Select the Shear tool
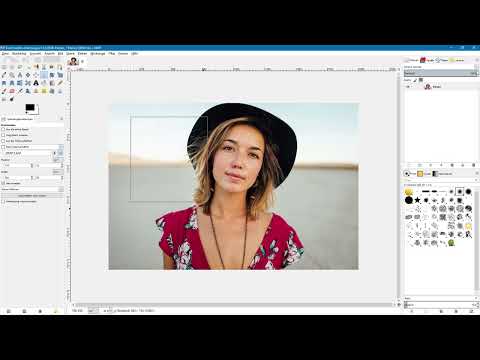 pos(4,83)
